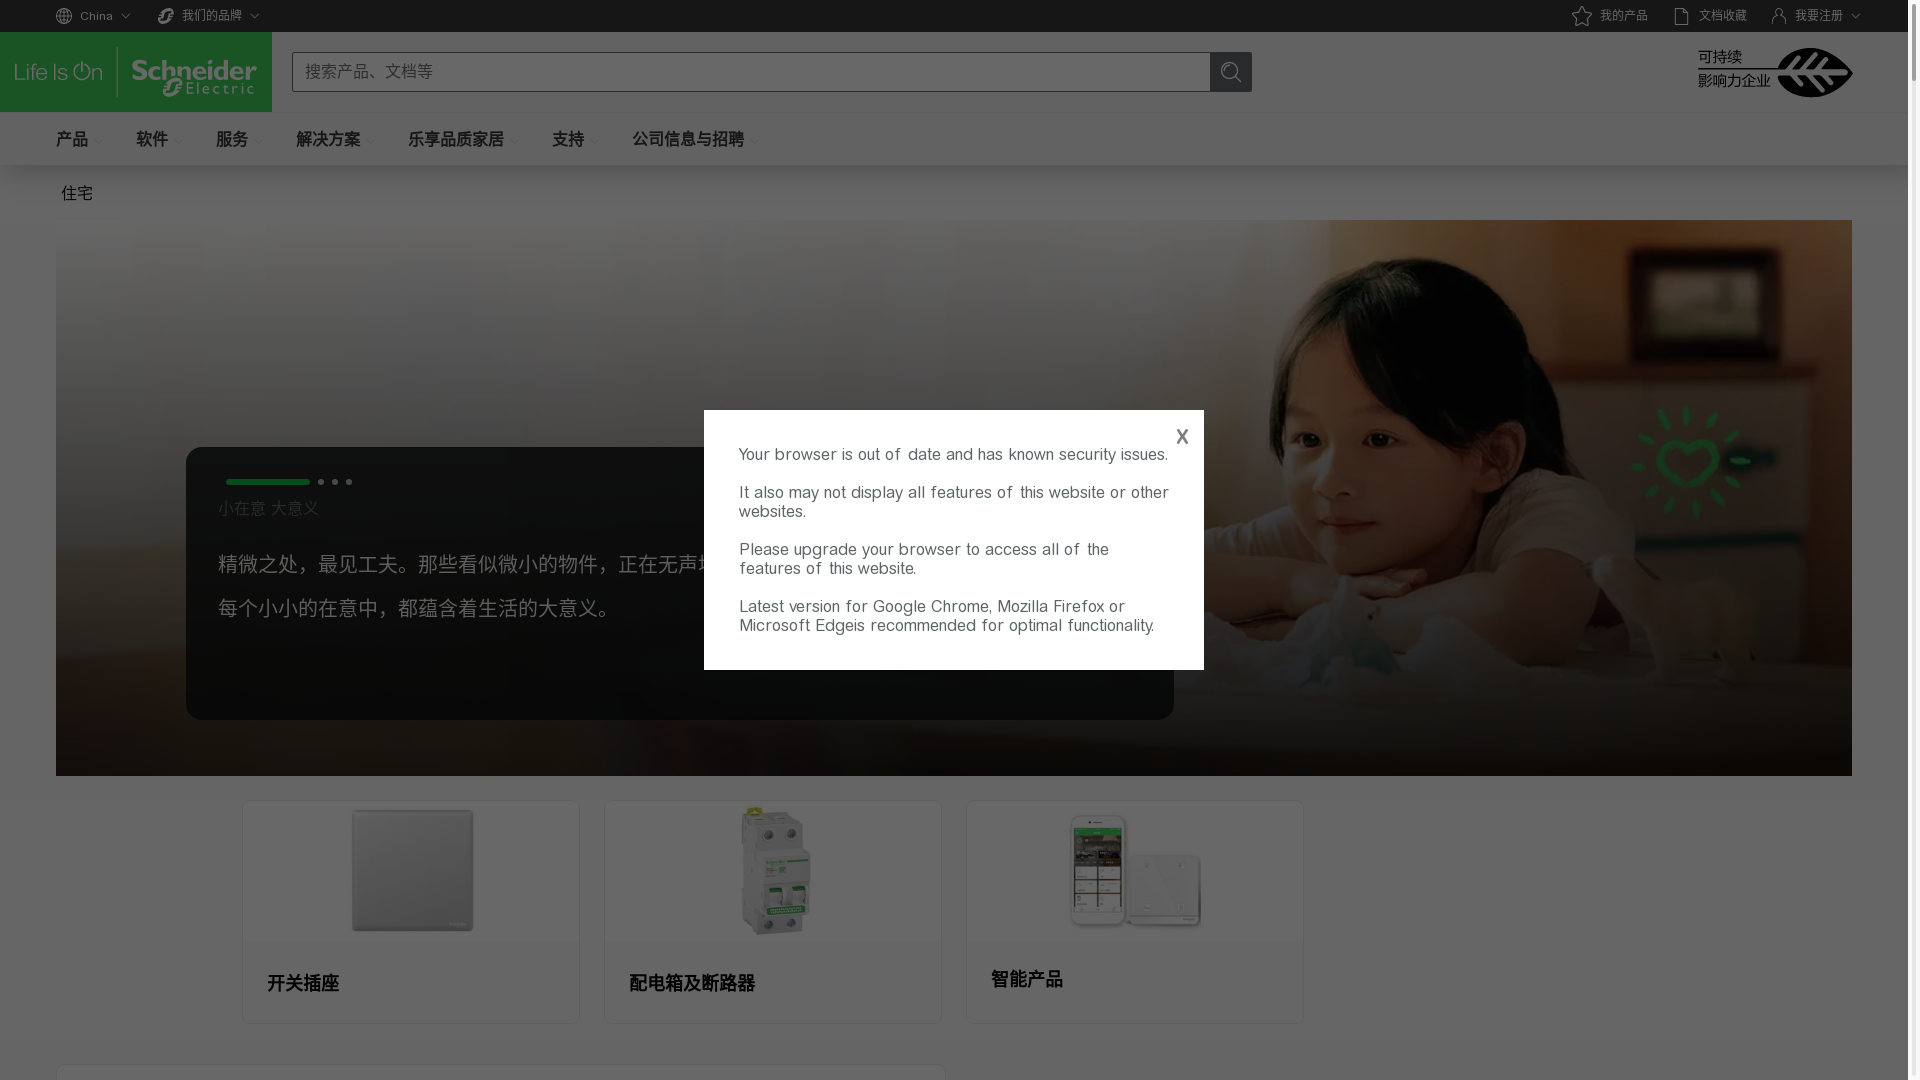The width and height of the screenshot is (1920, 1080).
Task: Open the 产品 navigation menu
Action: coord(72,140)
